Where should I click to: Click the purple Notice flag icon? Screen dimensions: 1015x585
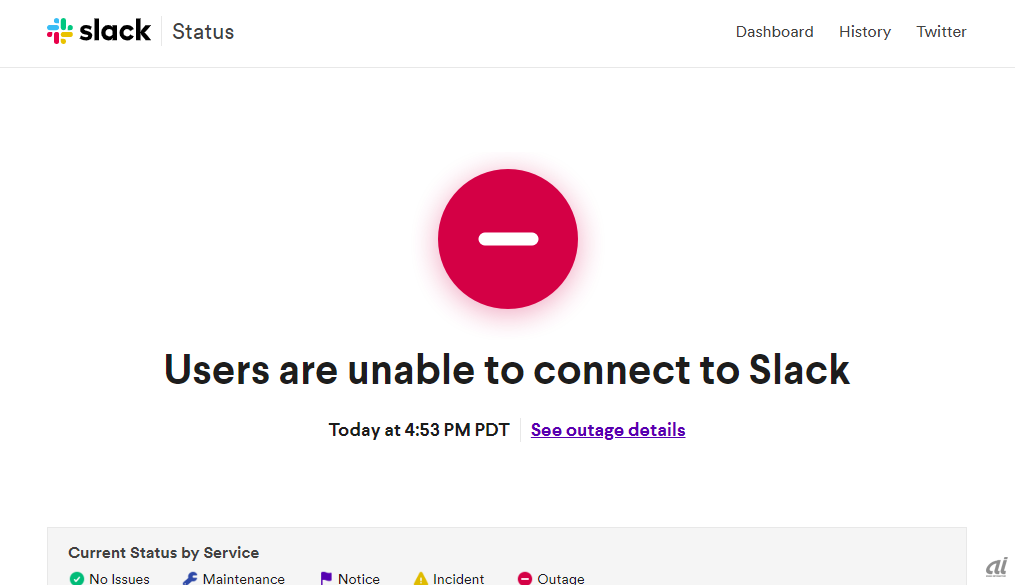326,578
